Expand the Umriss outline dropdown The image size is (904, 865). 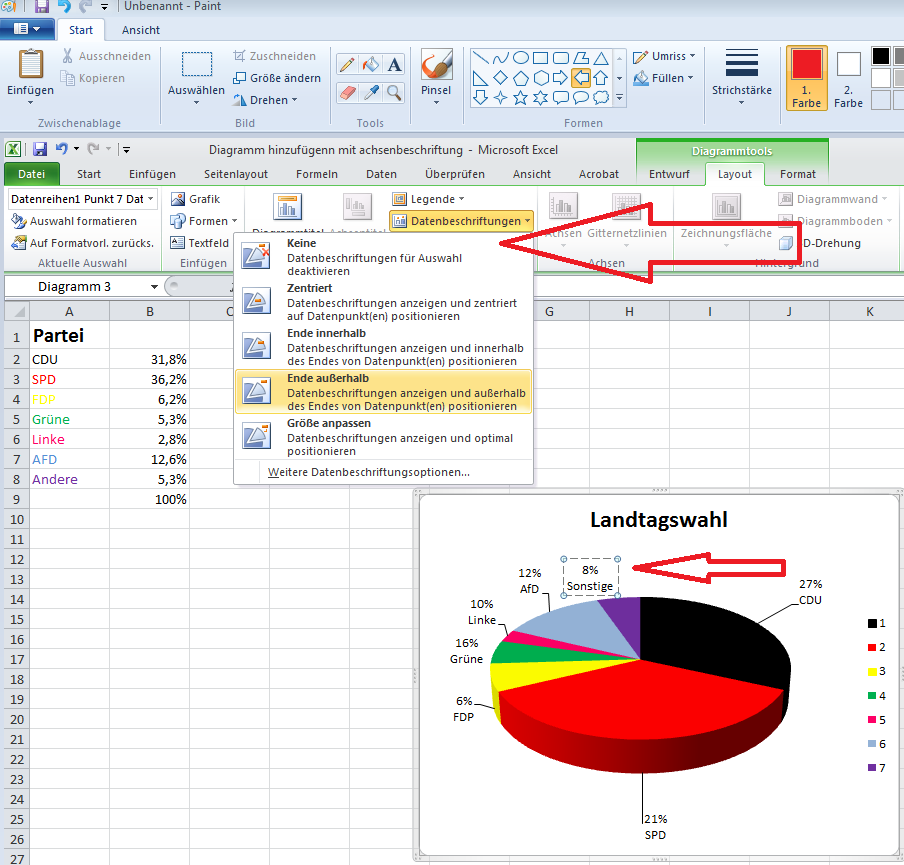(x=666, y=56)
